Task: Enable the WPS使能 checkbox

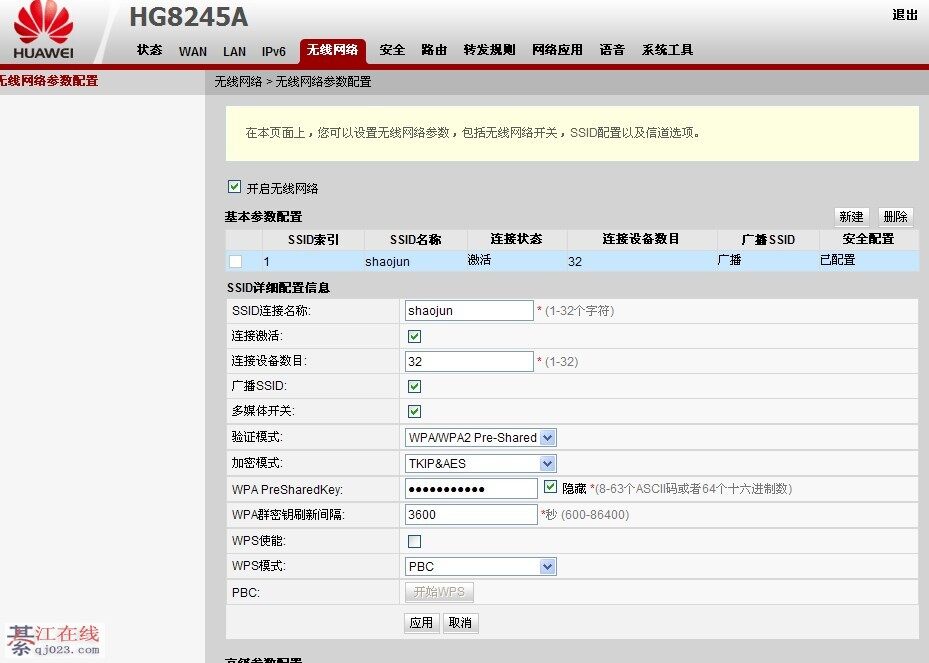Action: point(414,541)
